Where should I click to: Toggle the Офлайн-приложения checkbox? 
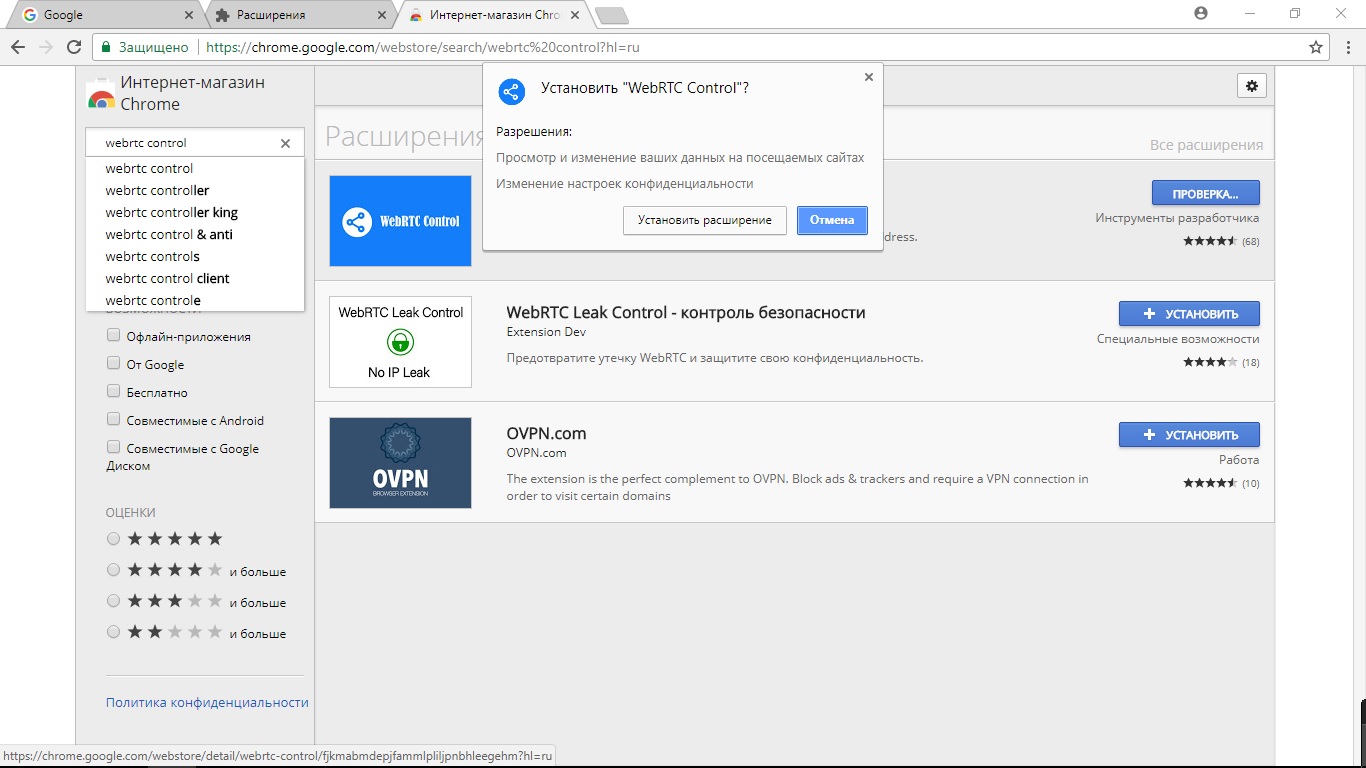point(113,336)
